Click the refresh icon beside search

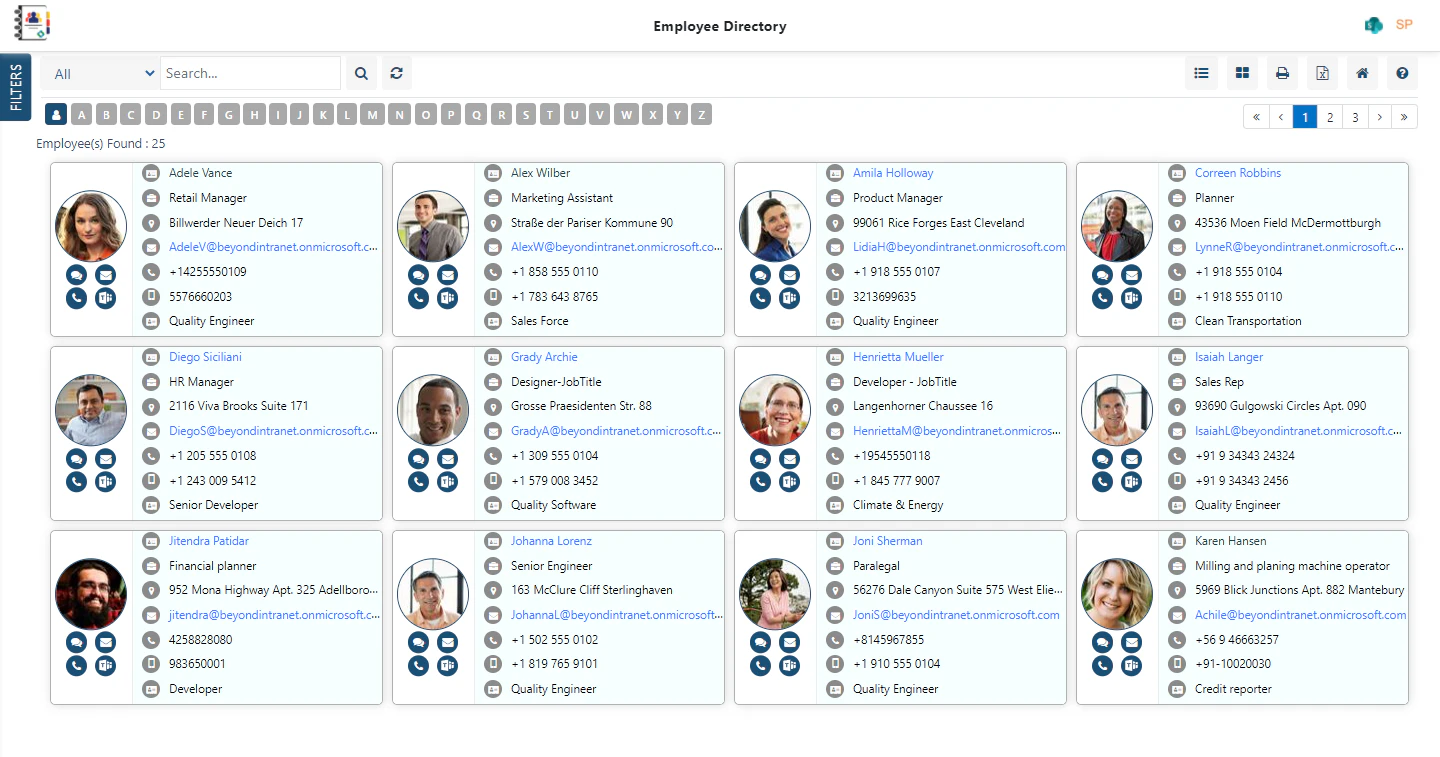point(397,72)
